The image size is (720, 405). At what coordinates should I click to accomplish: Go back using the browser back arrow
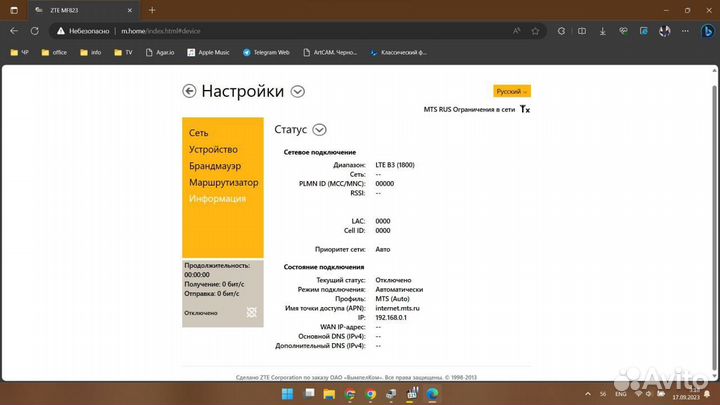tap(14, 31)
